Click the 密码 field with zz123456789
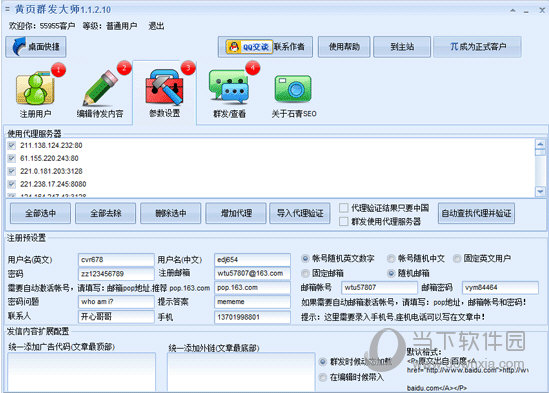This screenshot has height=393, width=549. (x=116, y=274)
